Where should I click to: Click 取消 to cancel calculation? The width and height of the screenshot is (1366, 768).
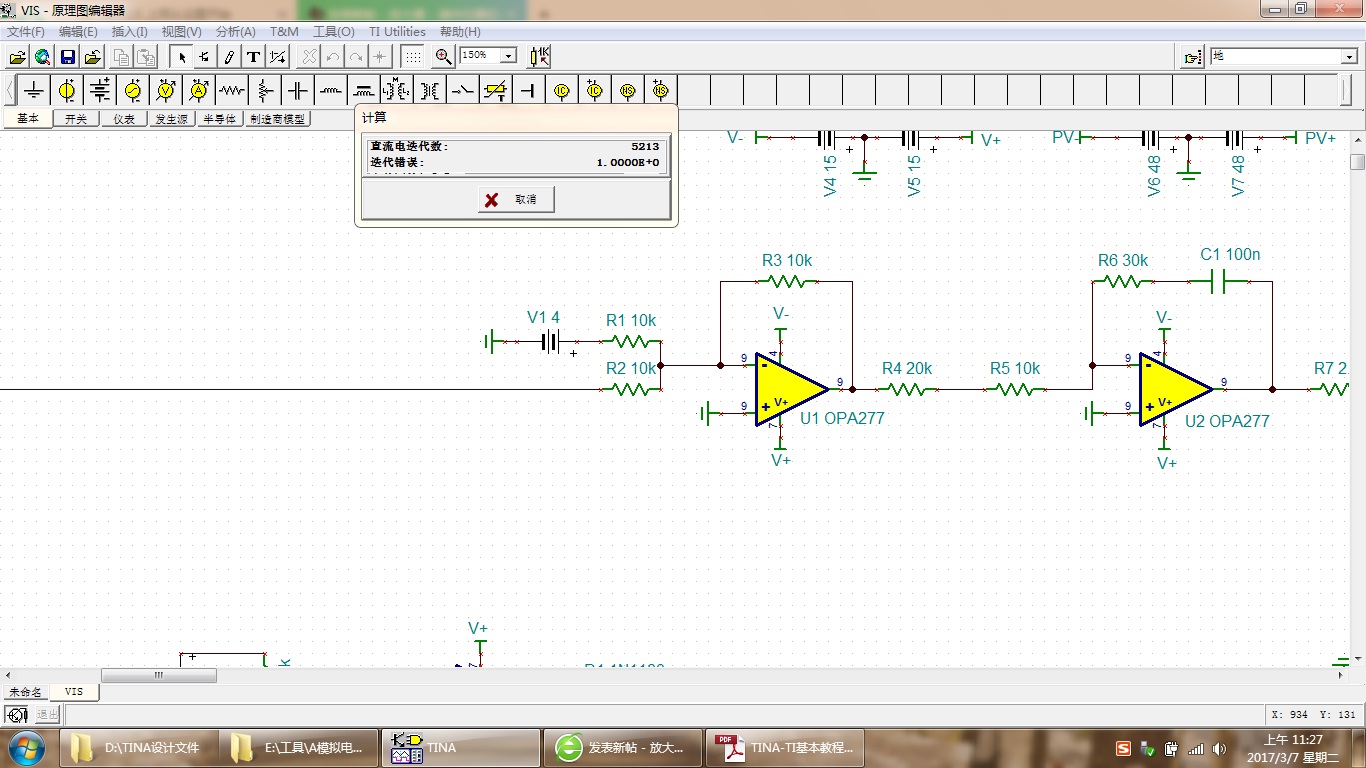(x=516, y=200)
